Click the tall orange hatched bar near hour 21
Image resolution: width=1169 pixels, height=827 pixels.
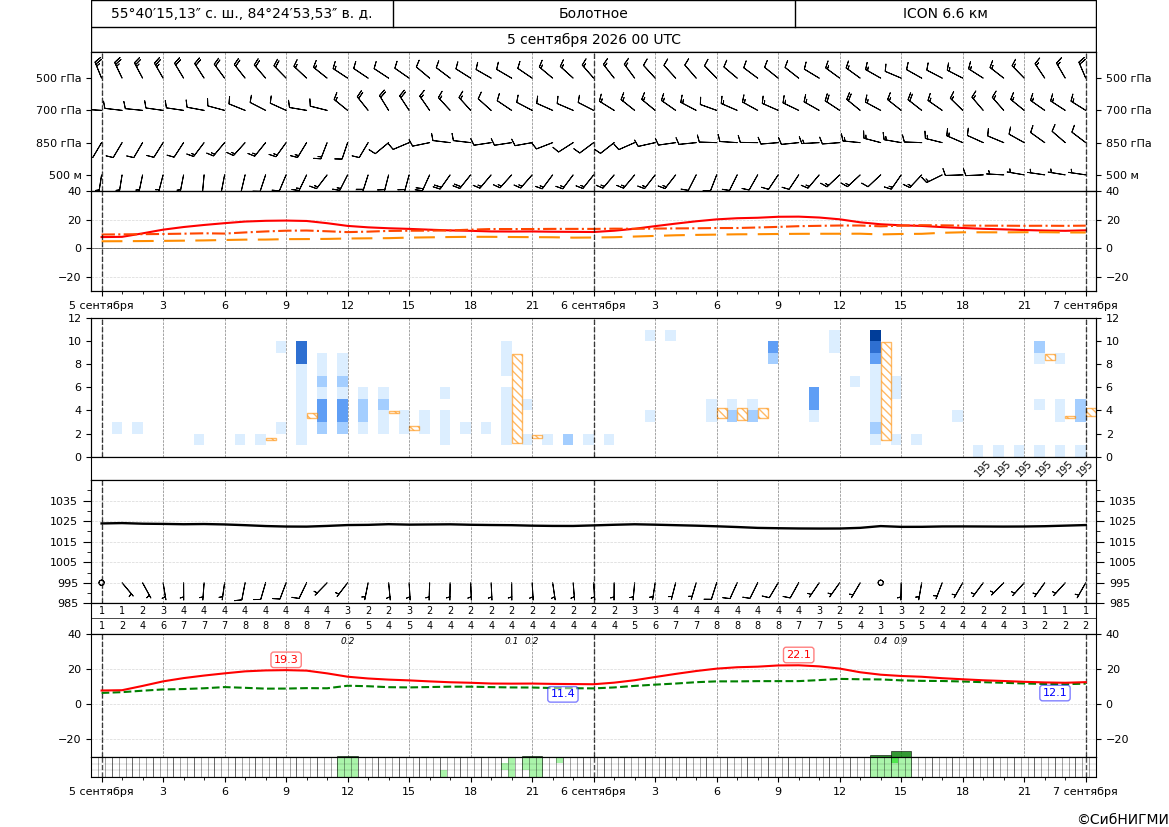click(x=517, y=399)
